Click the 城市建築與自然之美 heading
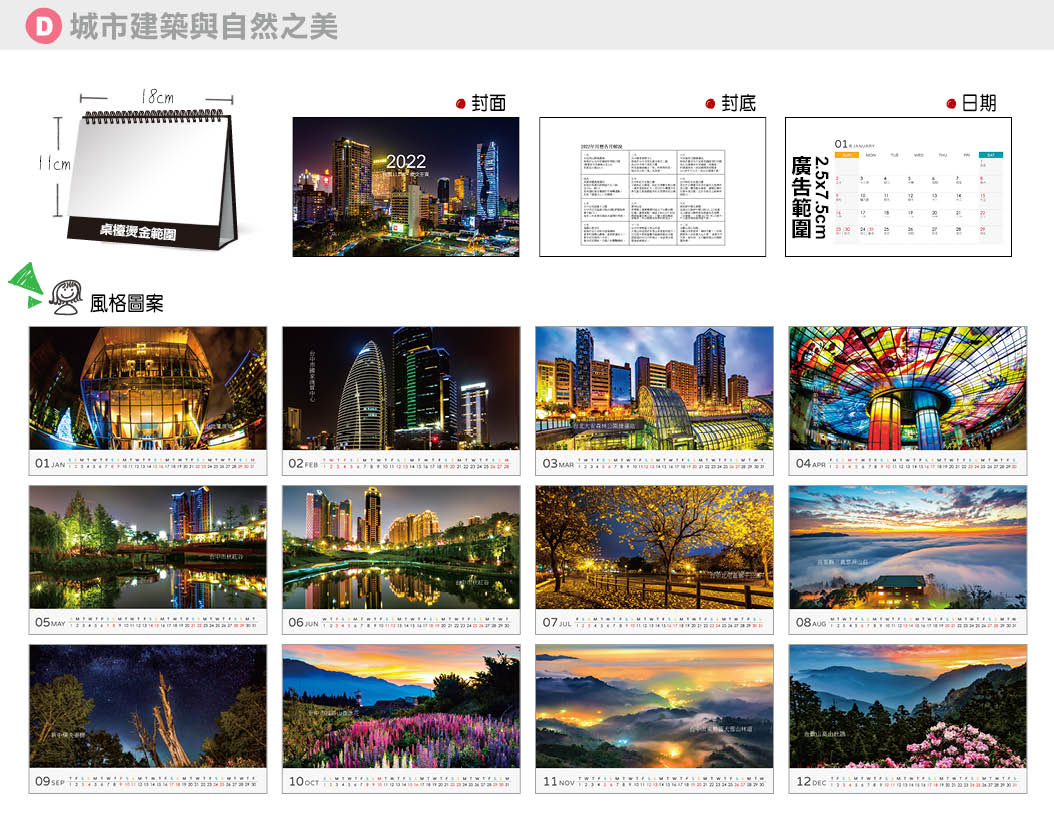 tap(203, 26)
